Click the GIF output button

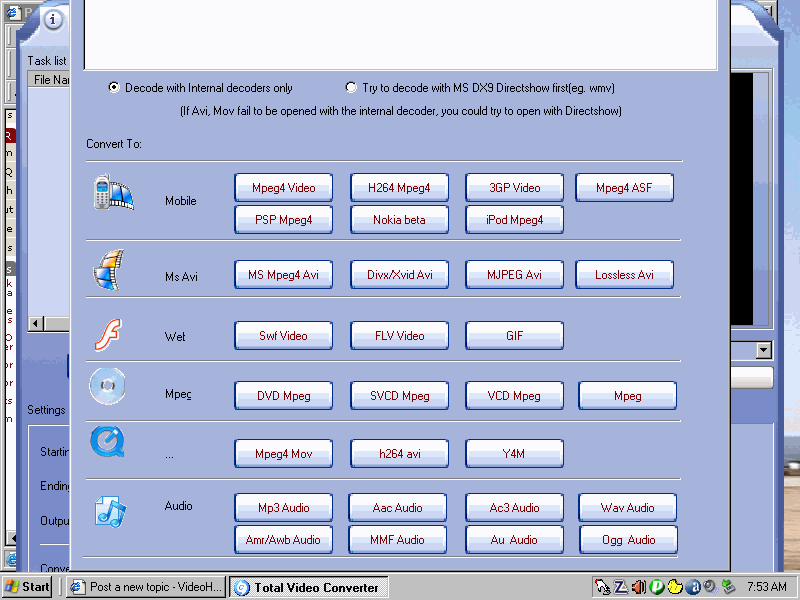514,336
